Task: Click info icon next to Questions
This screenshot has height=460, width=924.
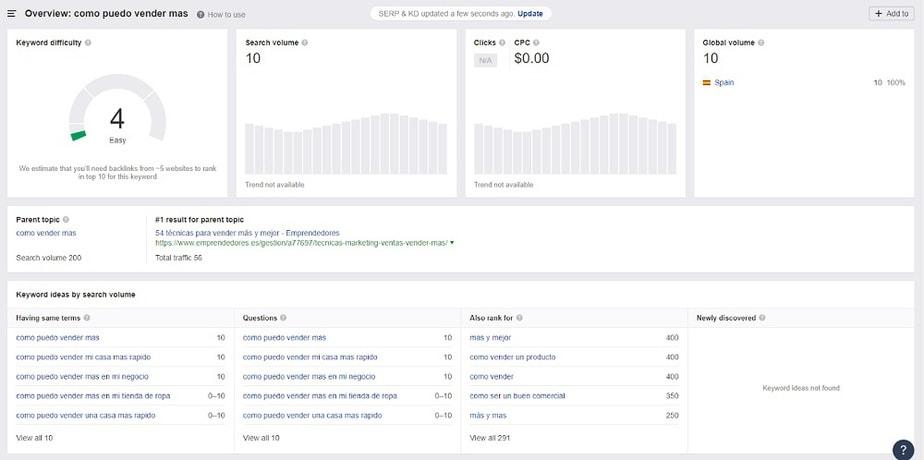Action: [284, 318]
